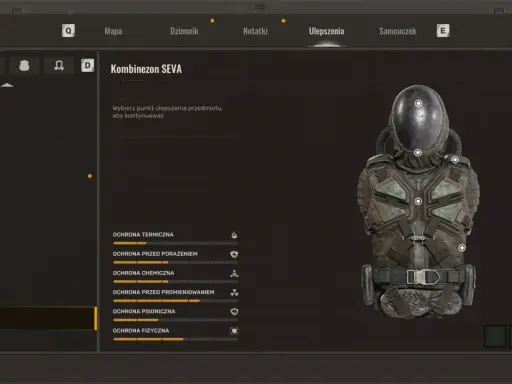The width and height of the screenshot is (512, 384).
Task: Select the chest center upgrade point
Action: pos(418,201)
